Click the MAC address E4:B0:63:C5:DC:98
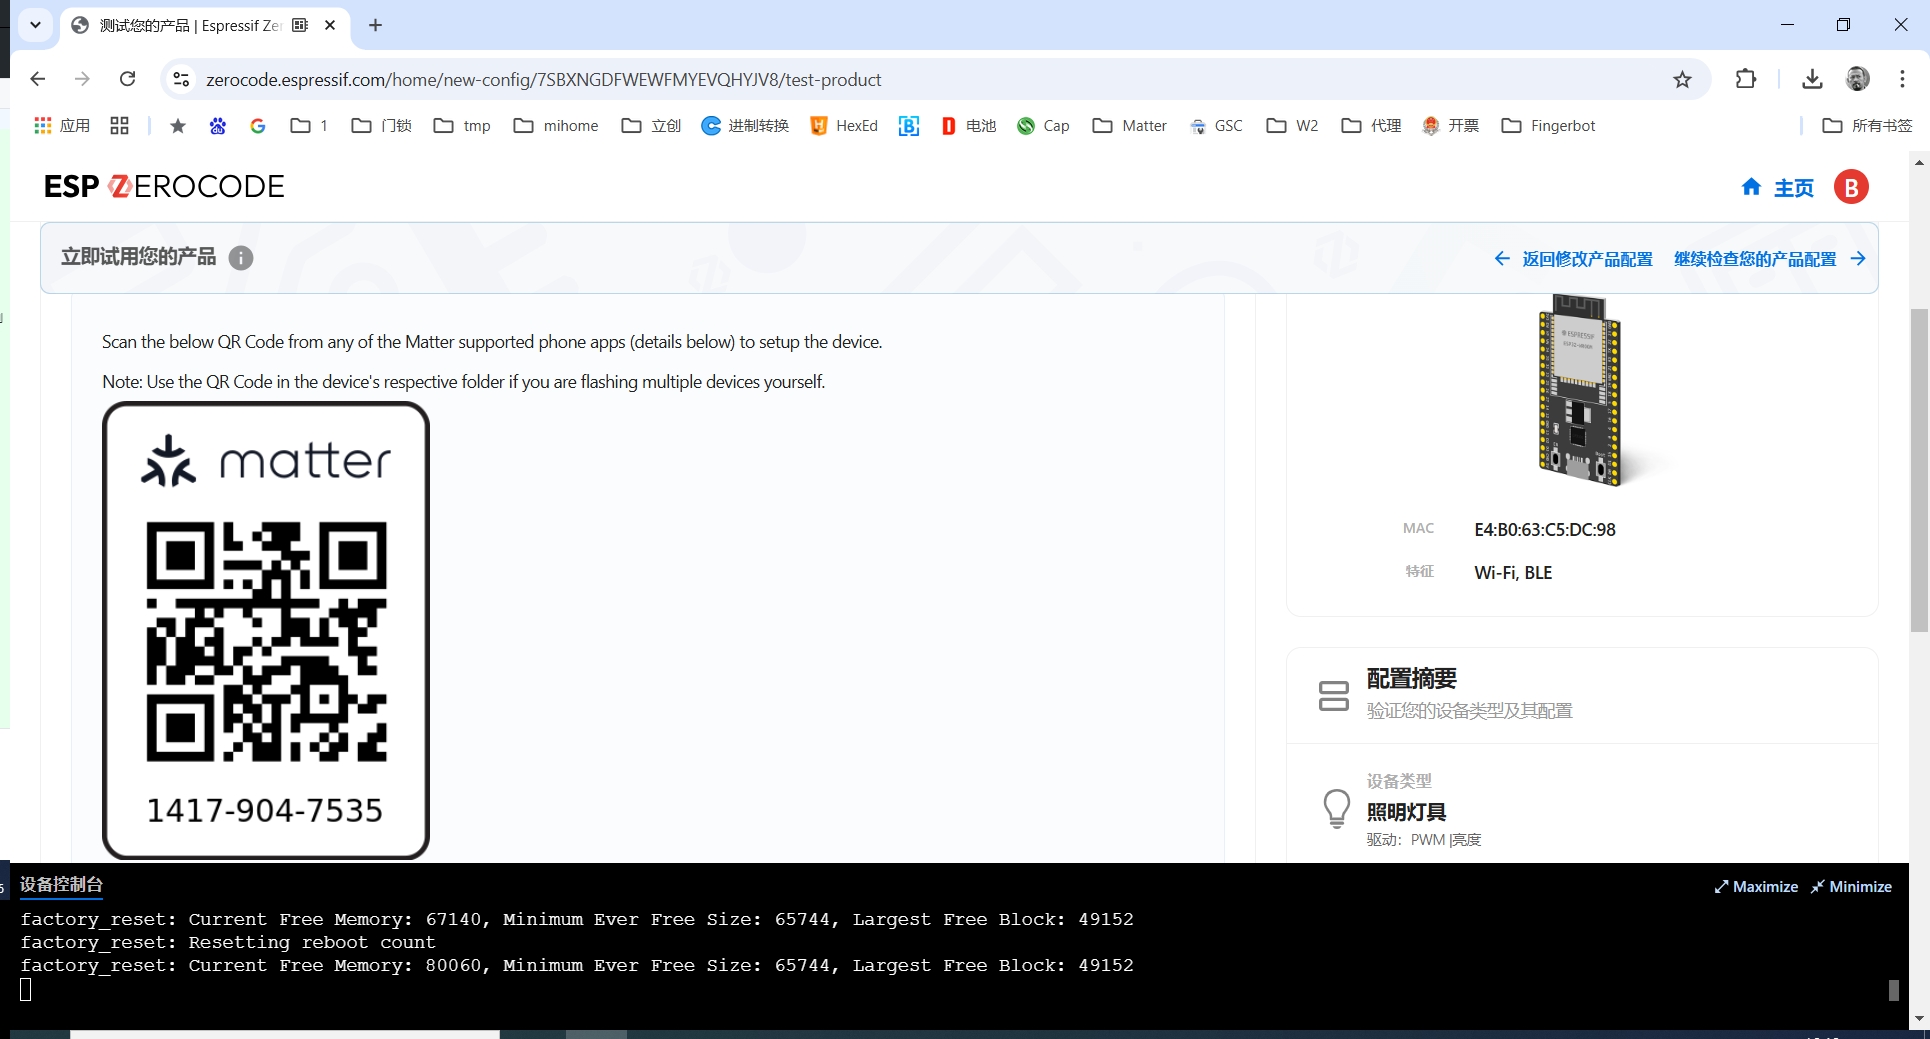1930x1039 pixels. coord(1545,530)
